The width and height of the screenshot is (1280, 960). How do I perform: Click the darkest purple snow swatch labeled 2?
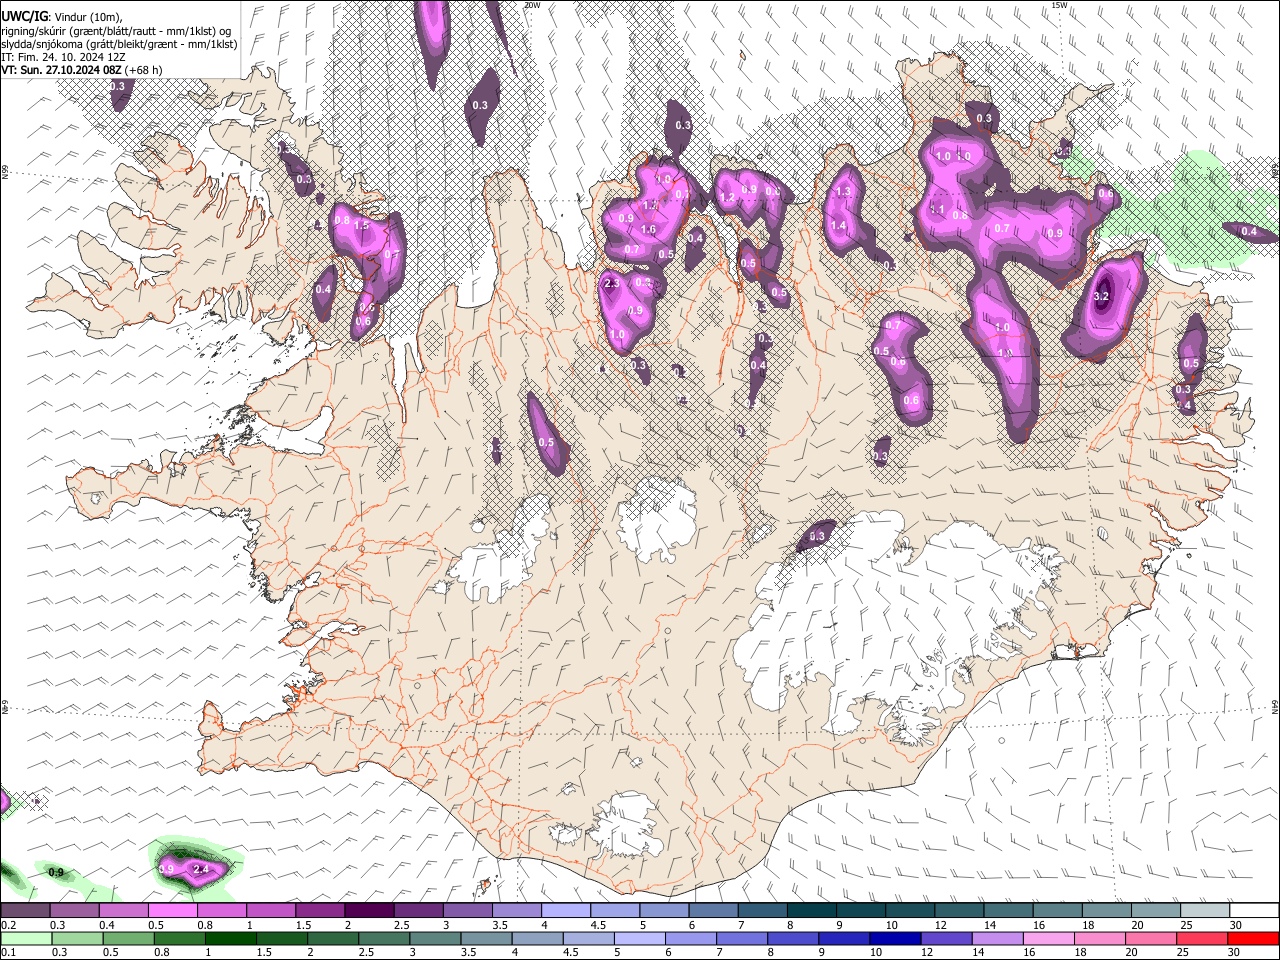point(368,910)
